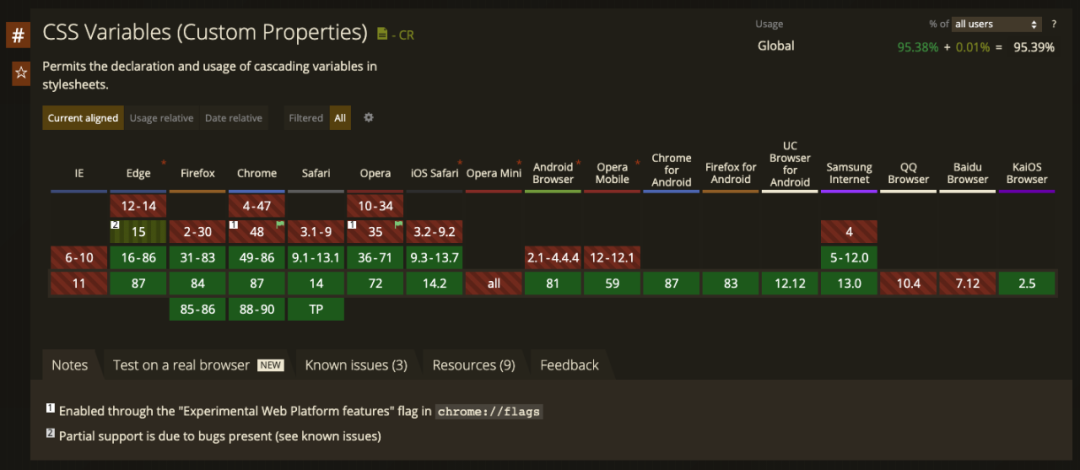Open the Notes tab
The image size is (1080, 470).
tap(70, 365)
